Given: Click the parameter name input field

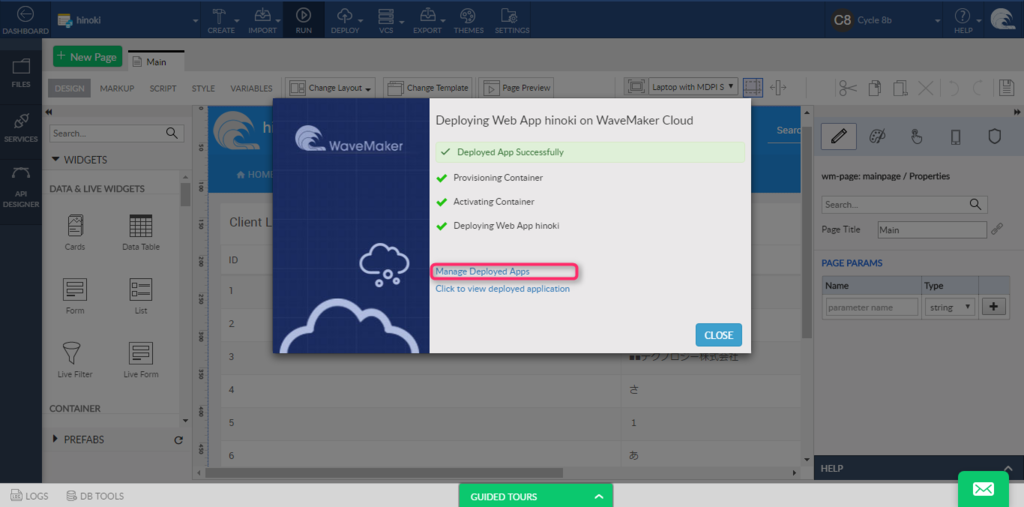Looking at the screenshot, I should [x=872, y=307].
